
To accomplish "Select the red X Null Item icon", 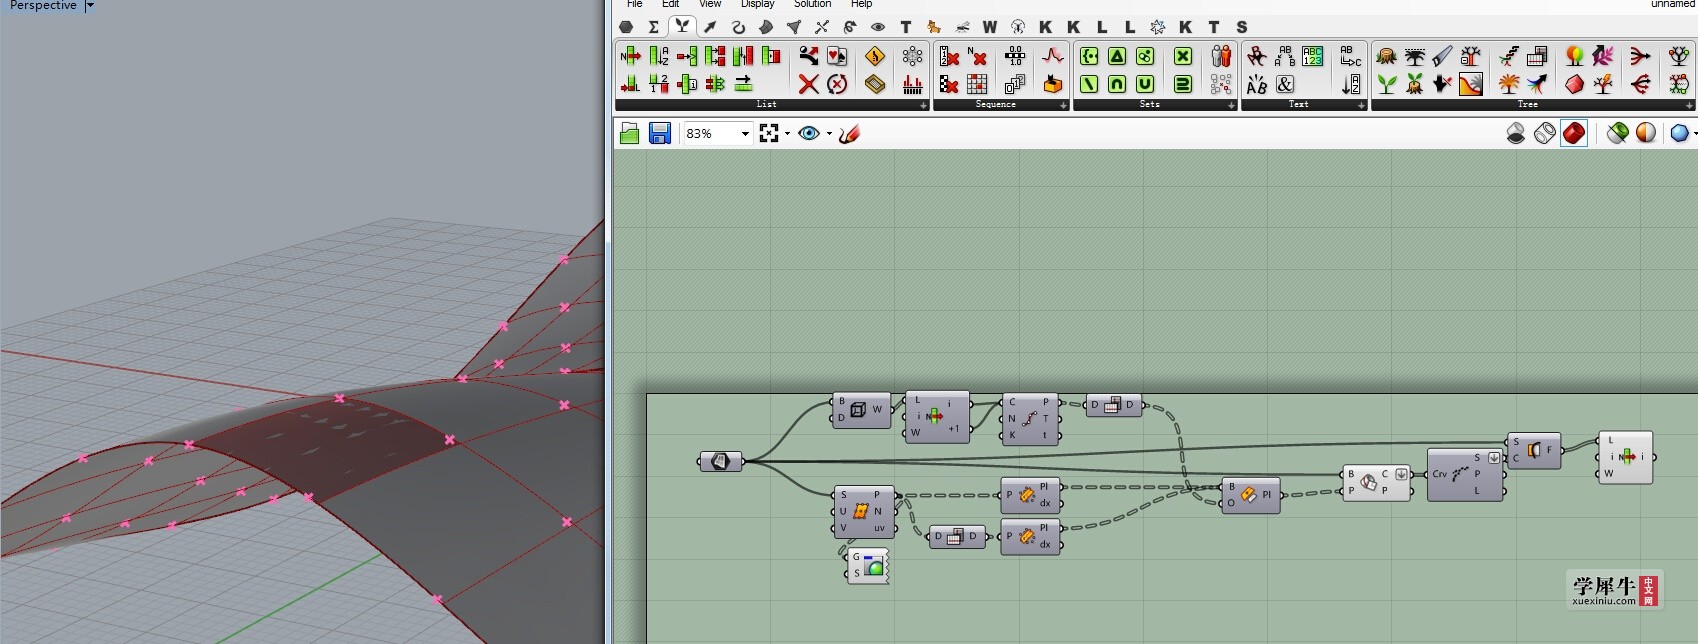I will (x=808, y=84).
